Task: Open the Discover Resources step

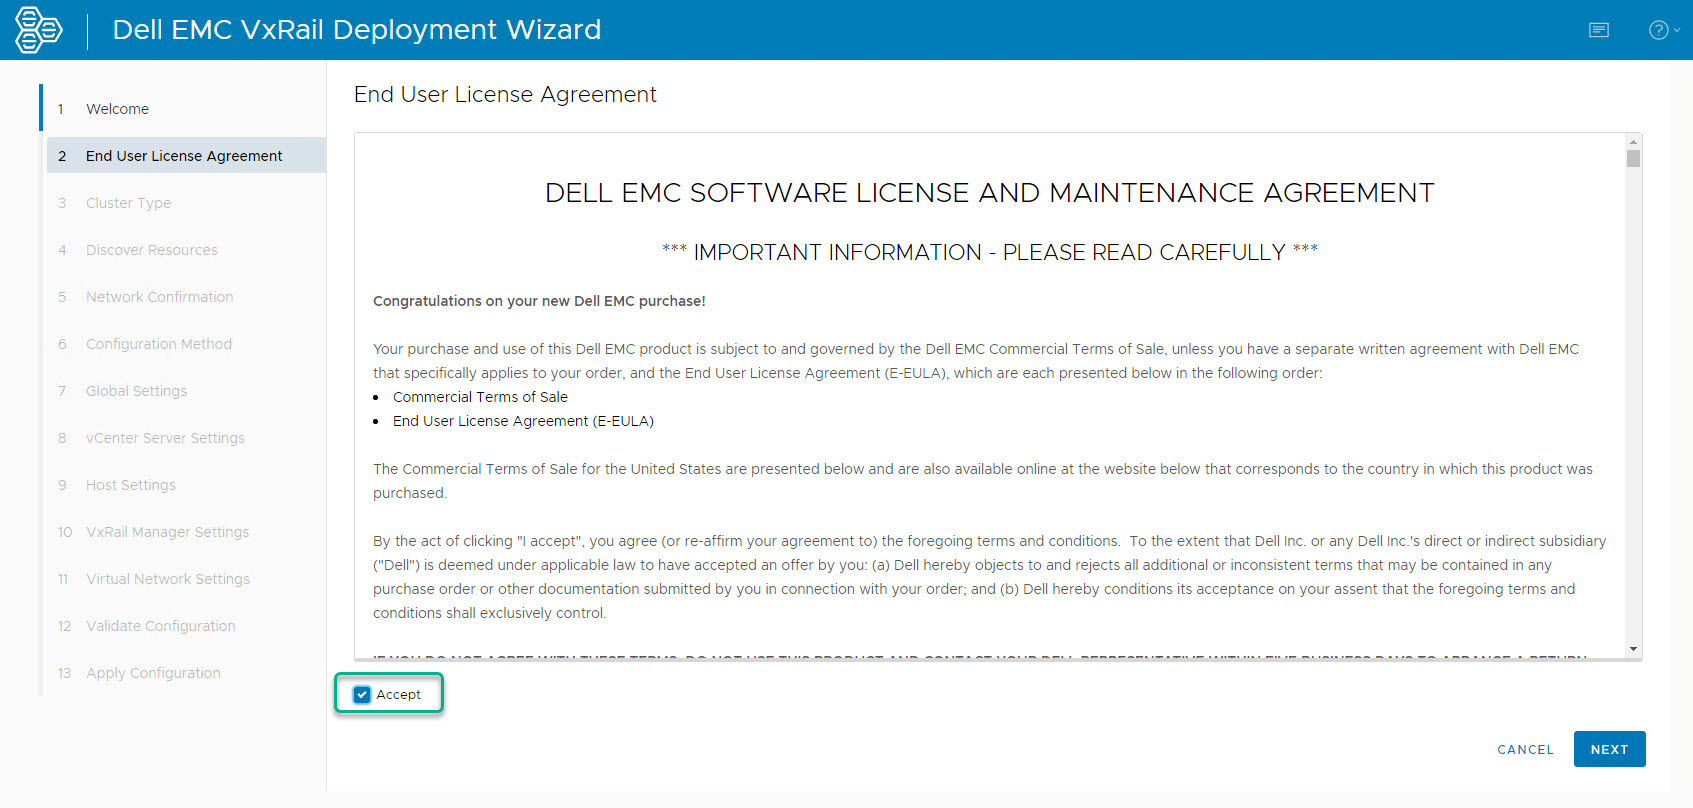Action: click(x=151, y=250)
